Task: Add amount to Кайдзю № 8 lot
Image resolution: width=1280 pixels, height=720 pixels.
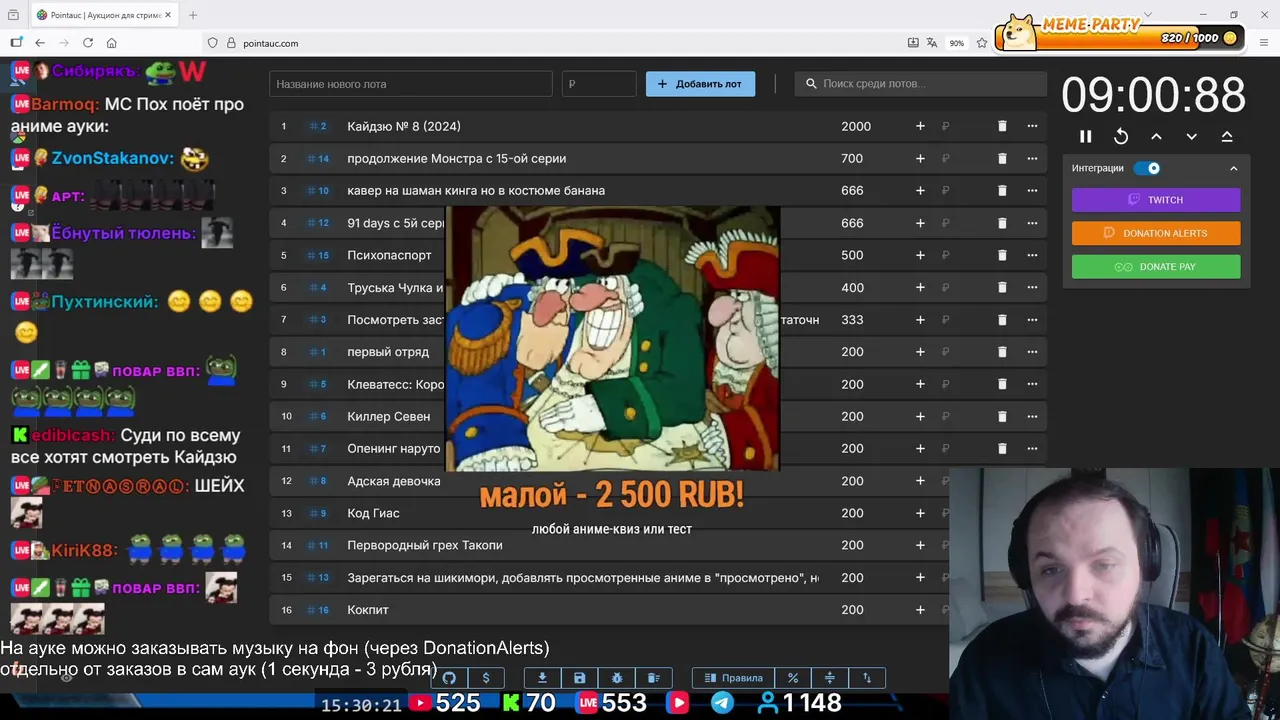Action: coord(920,126)
